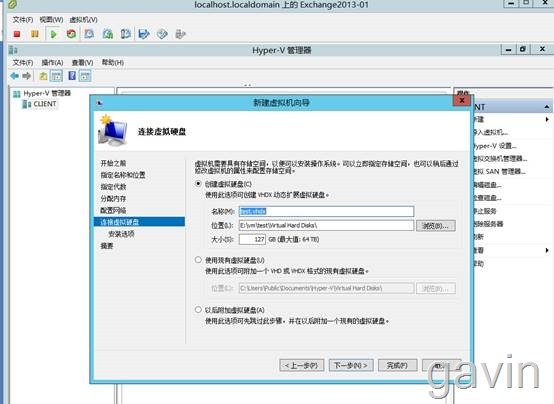This screenshot has height=404, width=554.
Task: Go to the 安装选项 wizard step
Action: click(x=121, y=234)
